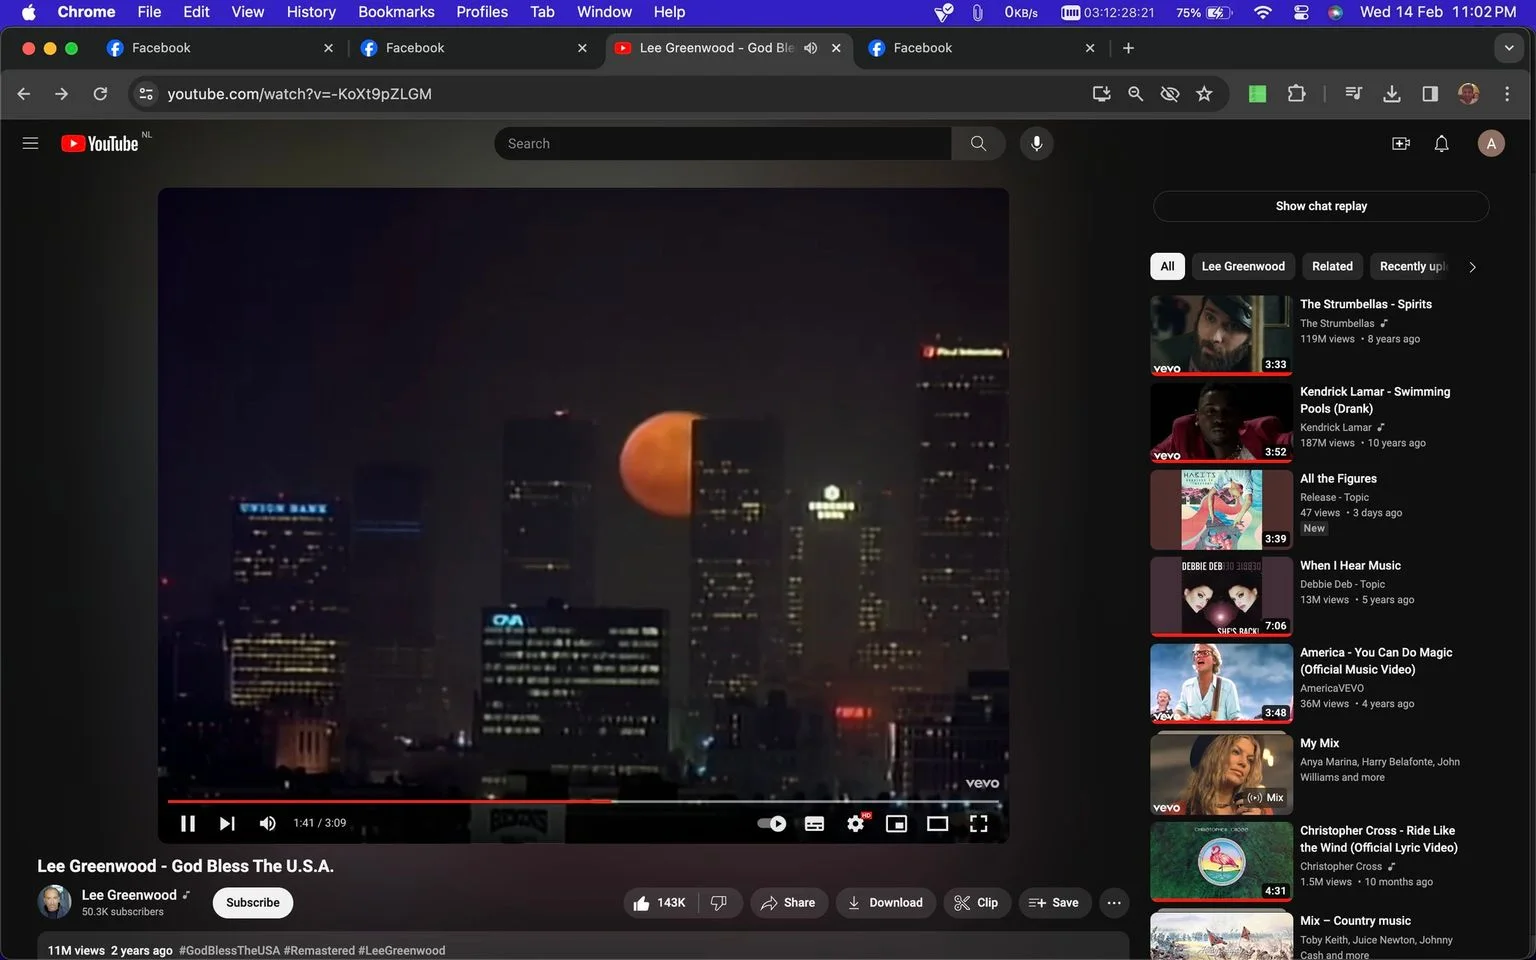Click Show chat replay button
The width and height of the screenshot is (1536, 960).
1321,206
